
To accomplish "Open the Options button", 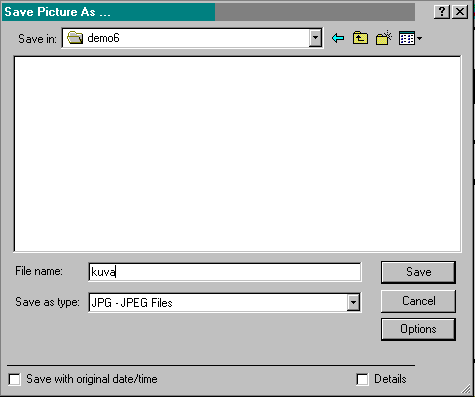I will (418, 329).
